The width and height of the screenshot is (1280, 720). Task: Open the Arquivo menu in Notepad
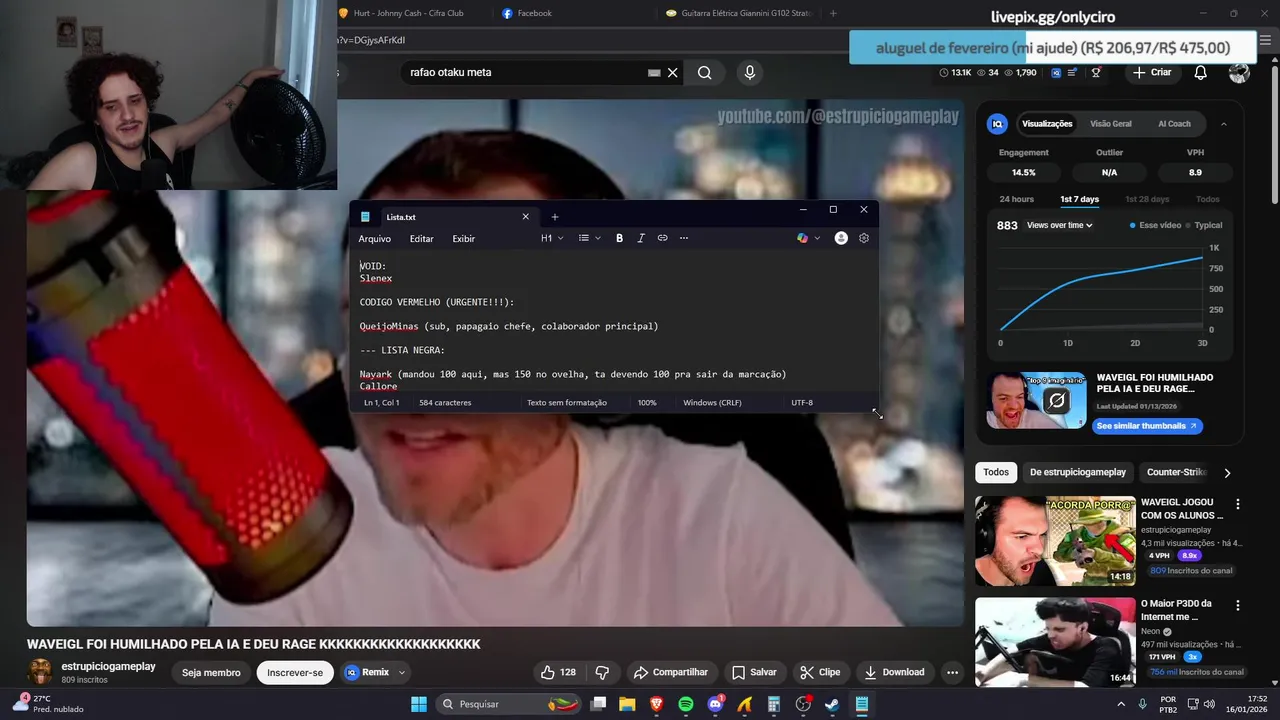tap(375, 239)
